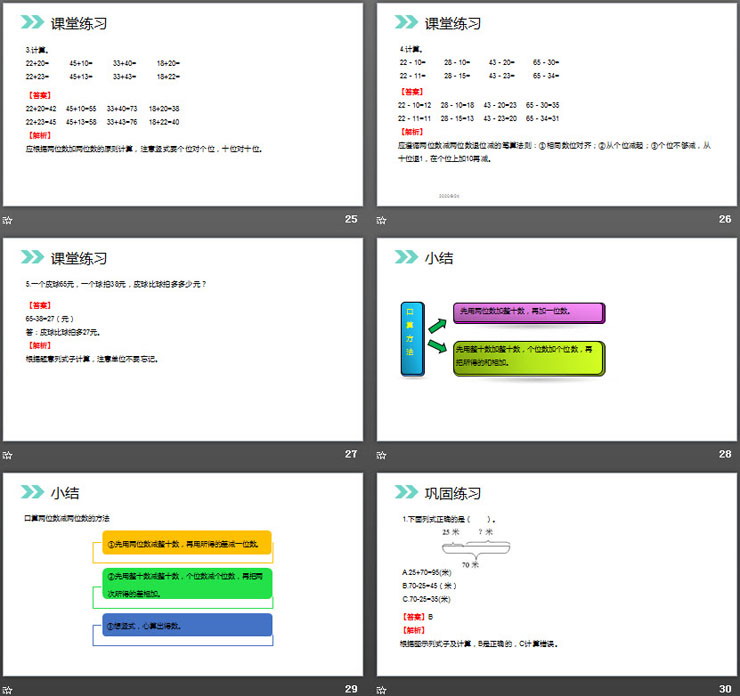Click the orange step ① box on slide 29
Viewport: 740px width, 696px height.
(x=187, y=543)
